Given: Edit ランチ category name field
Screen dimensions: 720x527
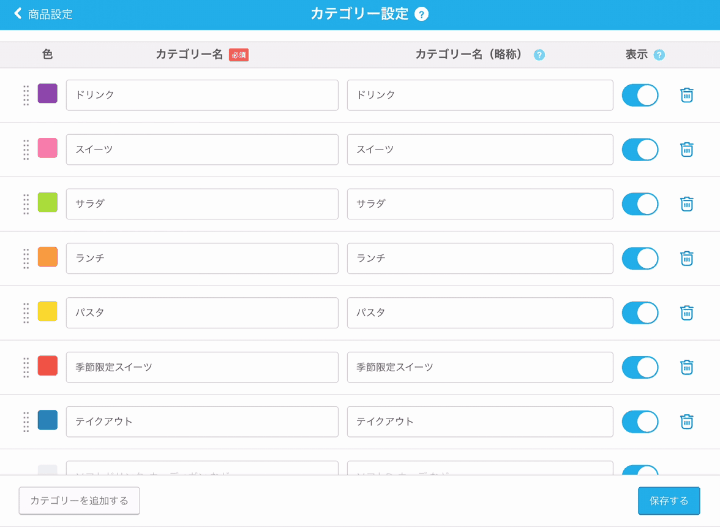Looking at the screenshot, I should coord(202,258).
